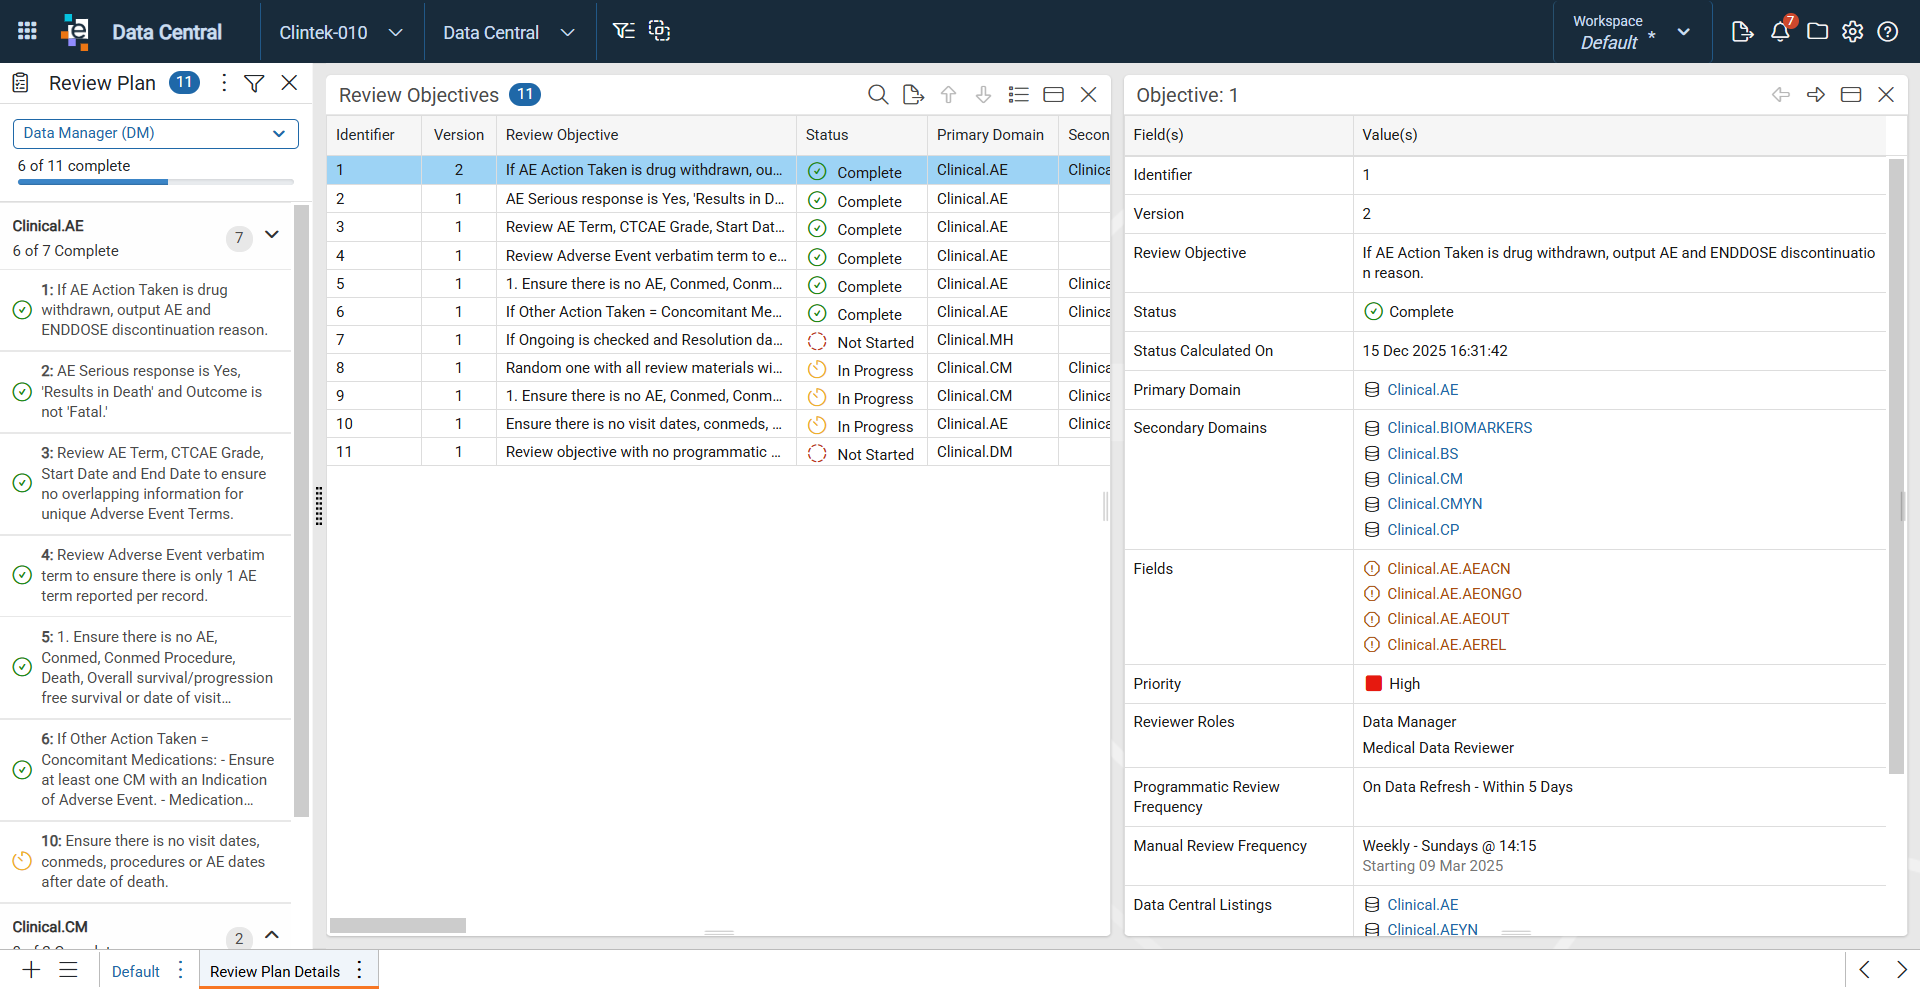Viewport: 1920px width, 989px height.
Task: Select row 11 Review objective with no programmatic
Action: click(x=718, y=452)
